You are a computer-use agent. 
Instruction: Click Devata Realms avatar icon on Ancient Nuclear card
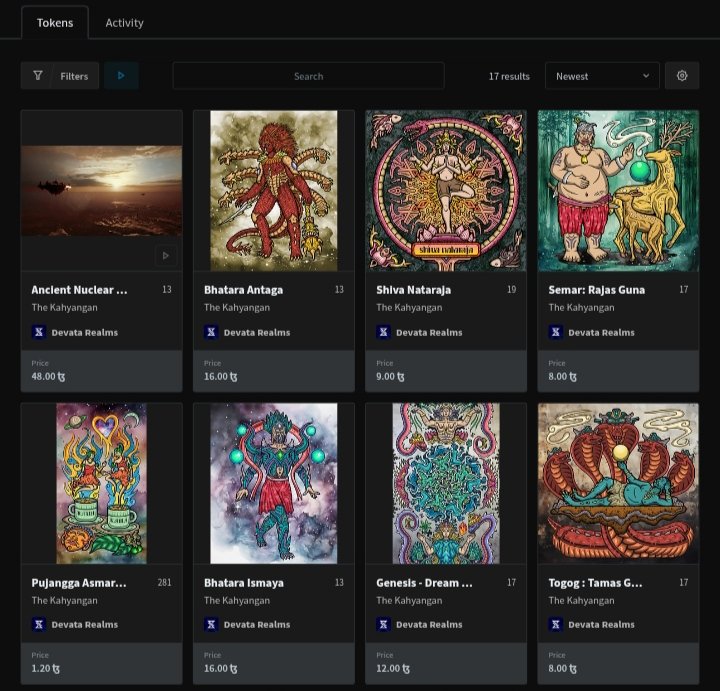point(39,332)
